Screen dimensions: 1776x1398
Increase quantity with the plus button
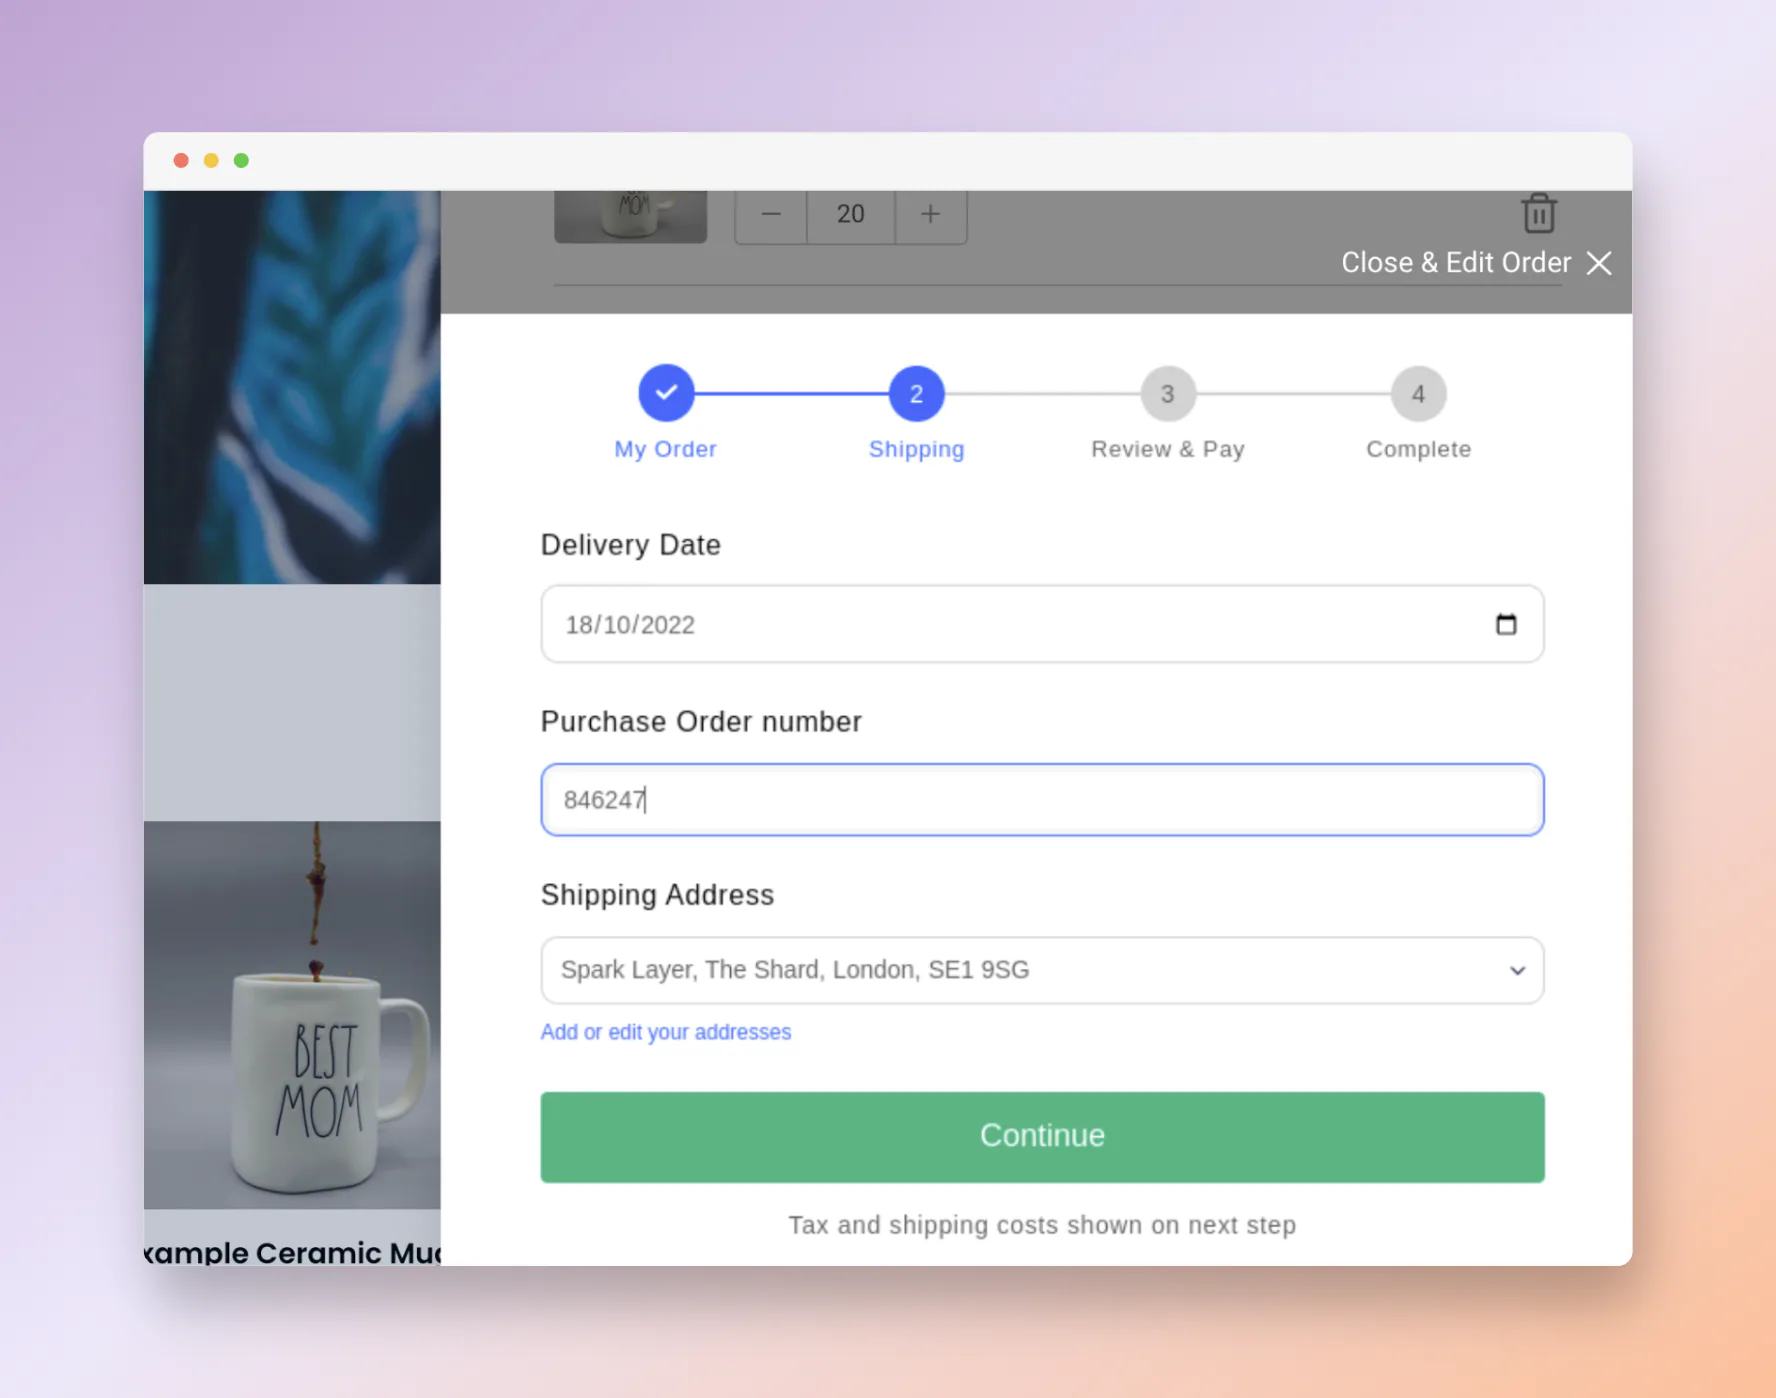coord(931,214)
